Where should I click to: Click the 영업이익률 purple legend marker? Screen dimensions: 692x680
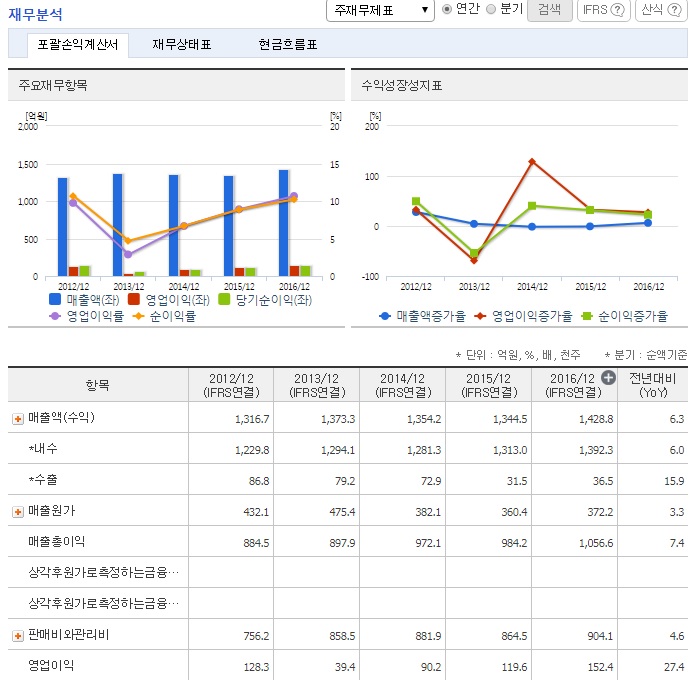[x=56, y=316]
